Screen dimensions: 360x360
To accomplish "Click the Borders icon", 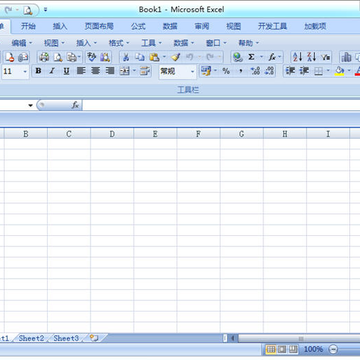I will click(x=319, y=71).
